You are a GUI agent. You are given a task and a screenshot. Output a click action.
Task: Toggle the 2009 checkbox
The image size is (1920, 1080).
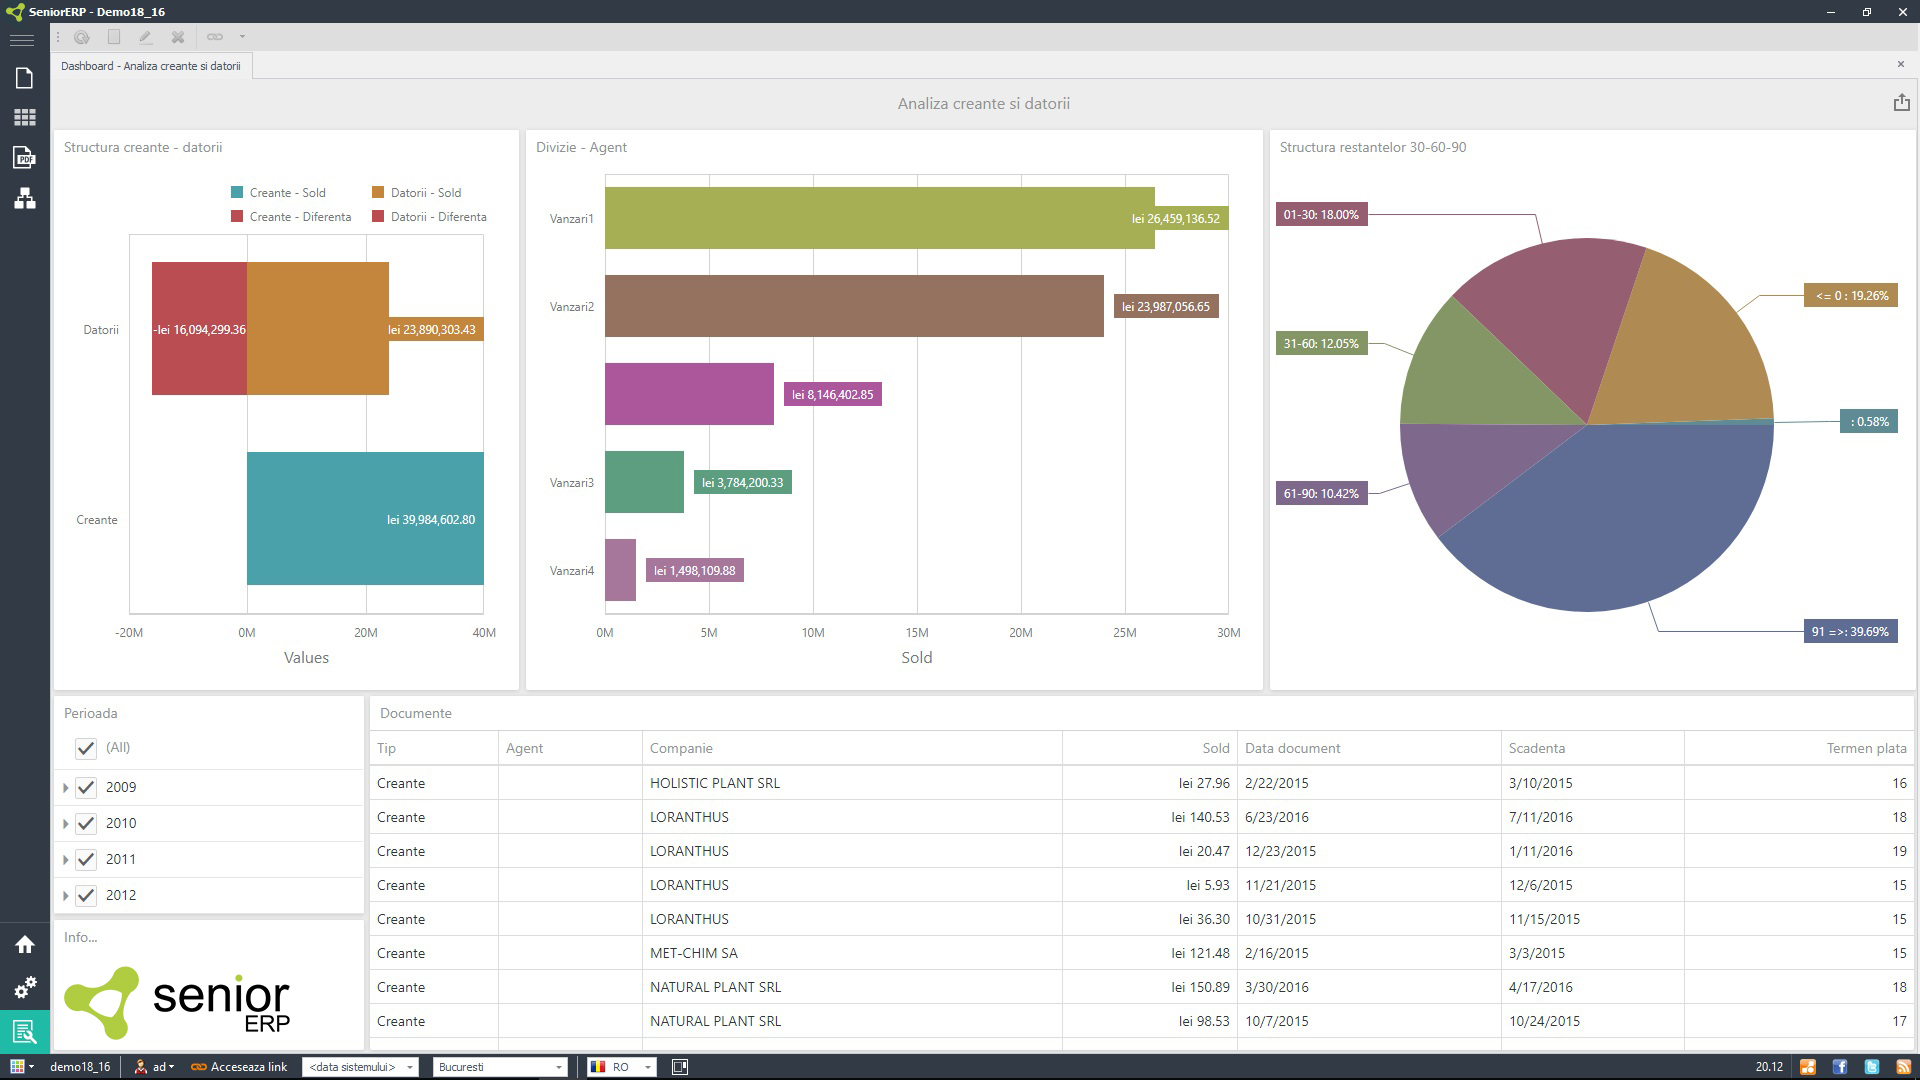86,787
